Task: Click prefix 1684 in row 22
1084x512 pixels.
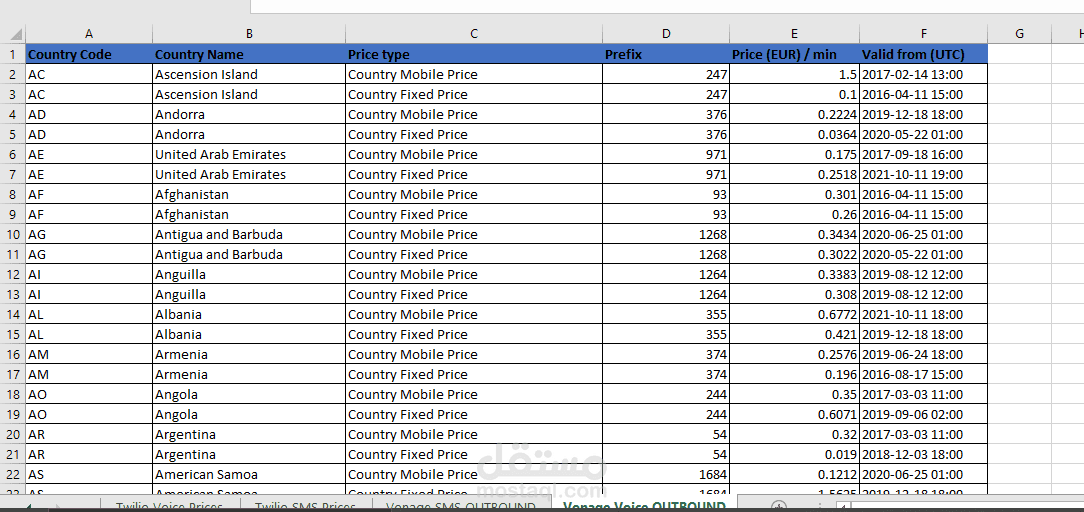Action: [666, 475]
